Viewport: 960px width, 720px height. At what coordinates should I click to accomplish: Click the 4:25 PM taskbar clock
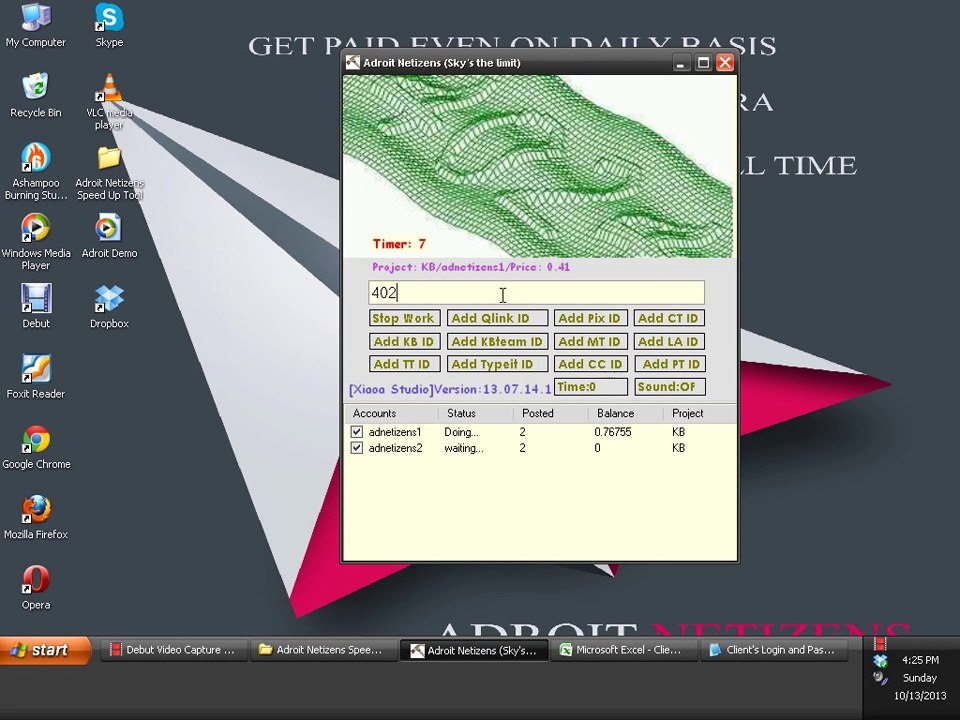920,660
